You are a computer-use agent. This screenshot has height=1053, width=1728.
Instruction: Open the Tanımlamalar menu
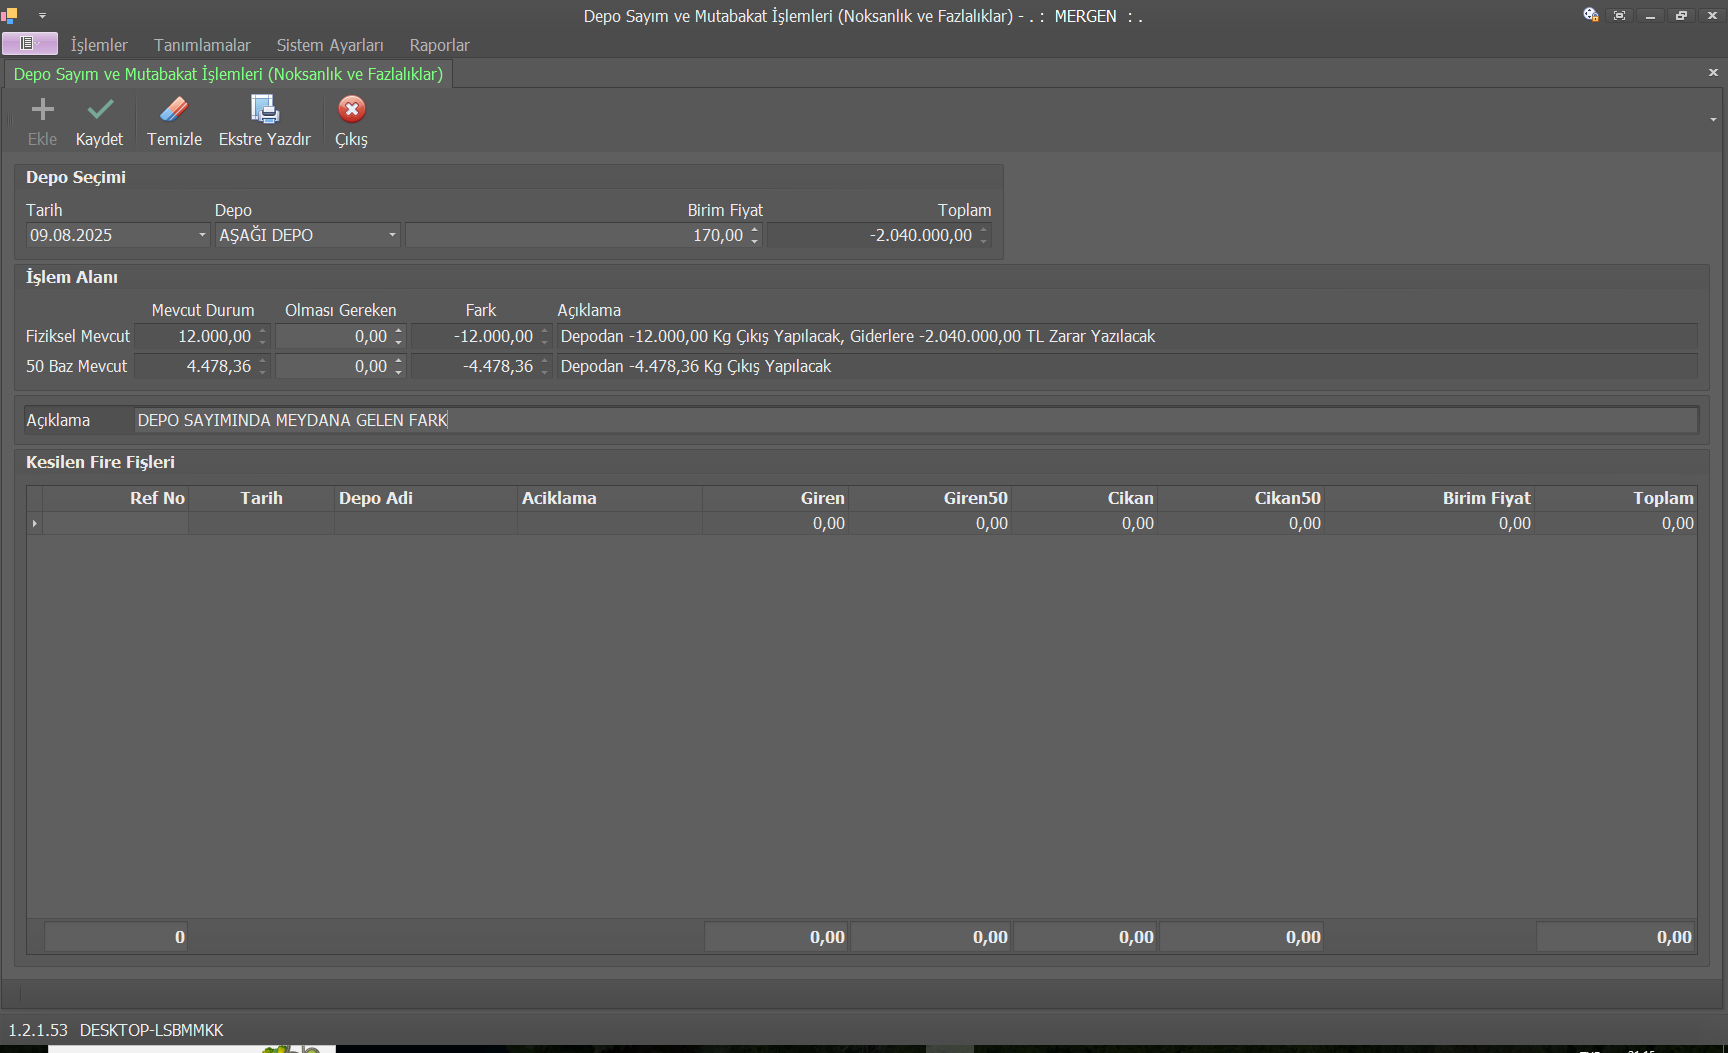click(202, 45)
